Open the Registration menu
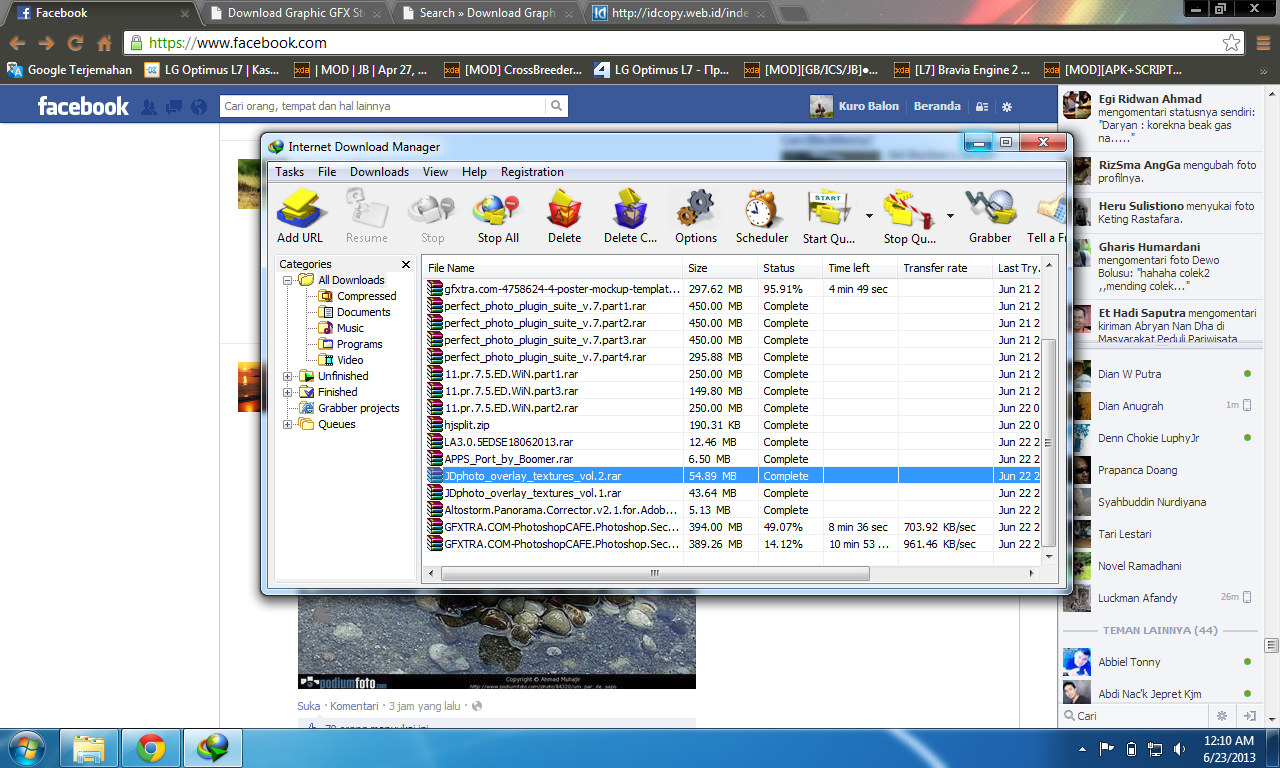This screenshot has width=1280, height=768. point(532,172)
